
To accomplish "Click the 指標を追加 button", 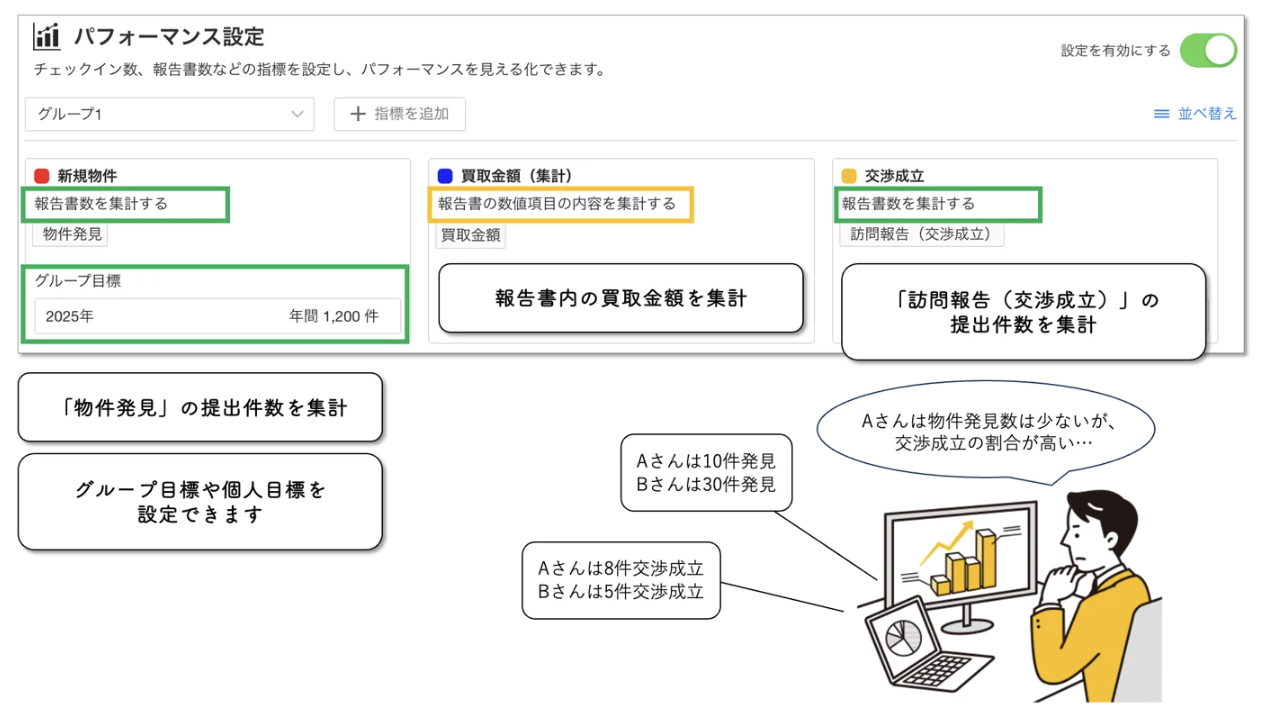I will point(400,114).
